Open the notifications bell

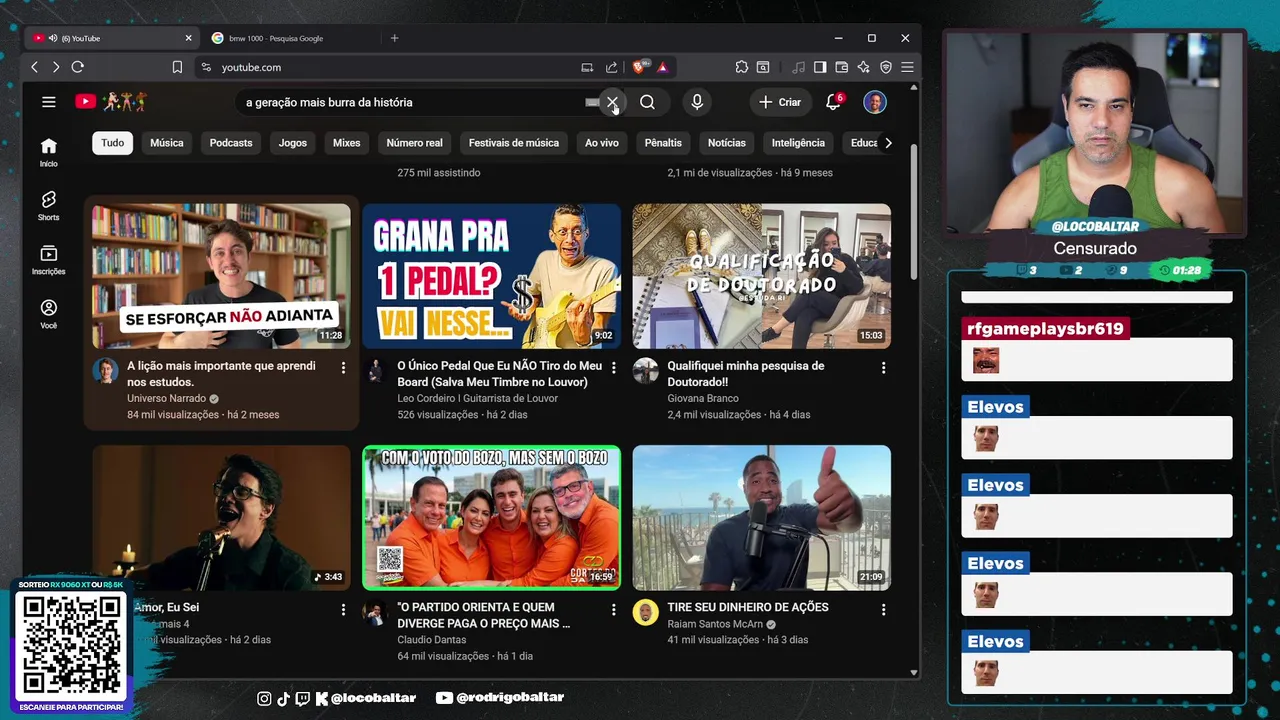coord(833,102)
